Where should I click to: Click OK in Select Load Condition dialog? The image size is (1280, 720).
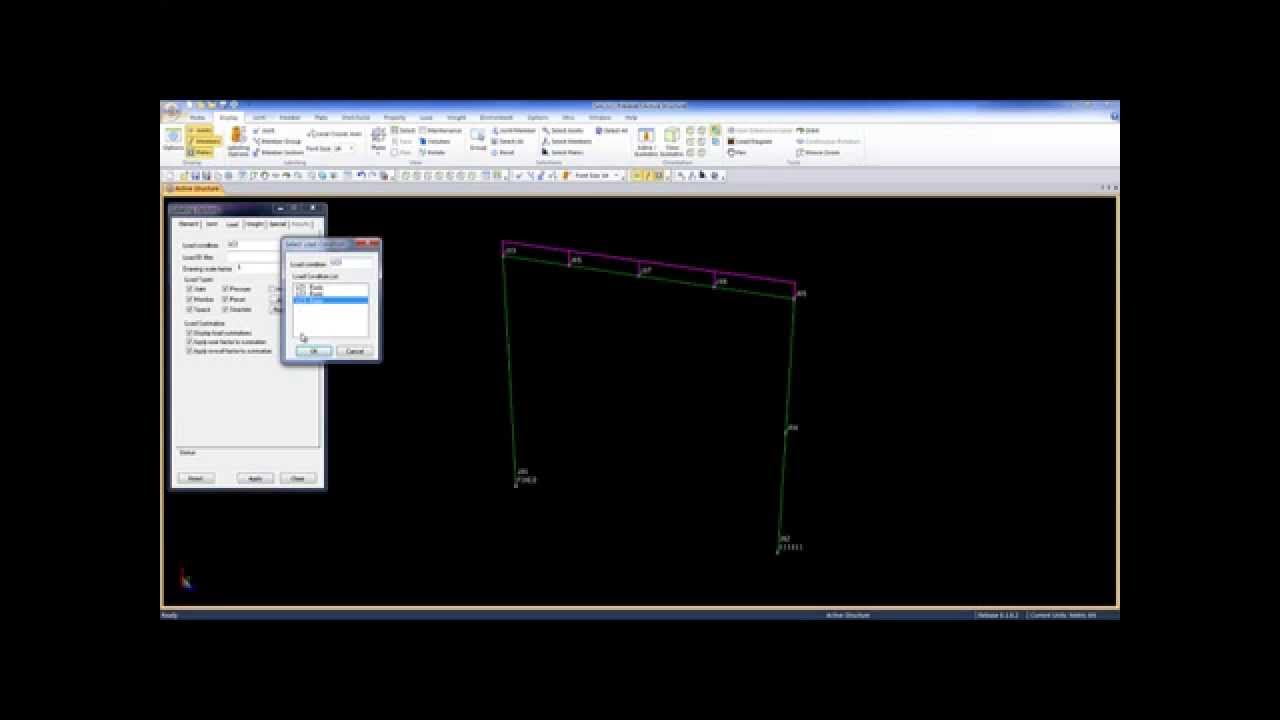313,351
